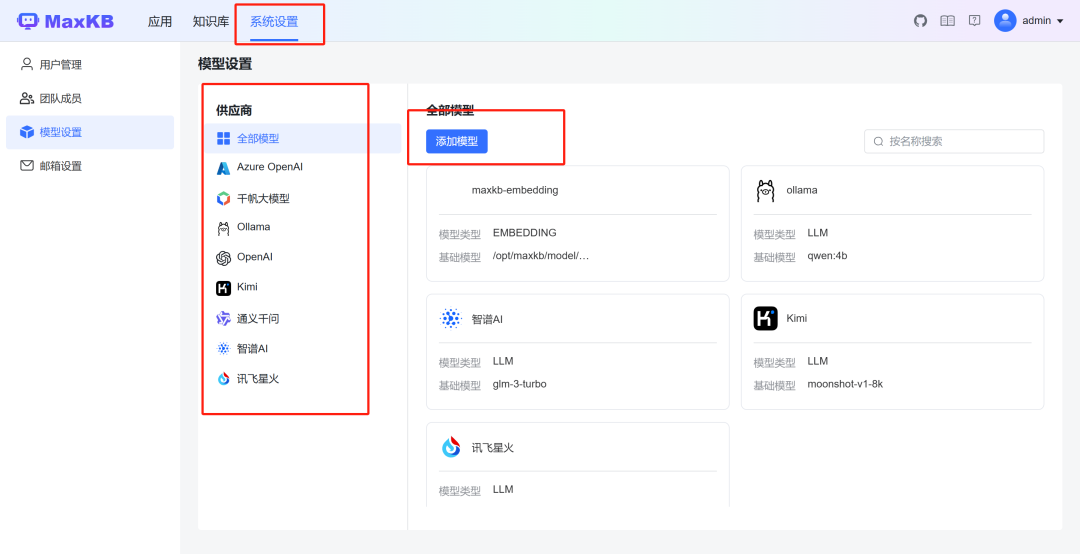Select 团队成员 in the sidebar
Screen dimensions: 1080x554
[90, 99]
